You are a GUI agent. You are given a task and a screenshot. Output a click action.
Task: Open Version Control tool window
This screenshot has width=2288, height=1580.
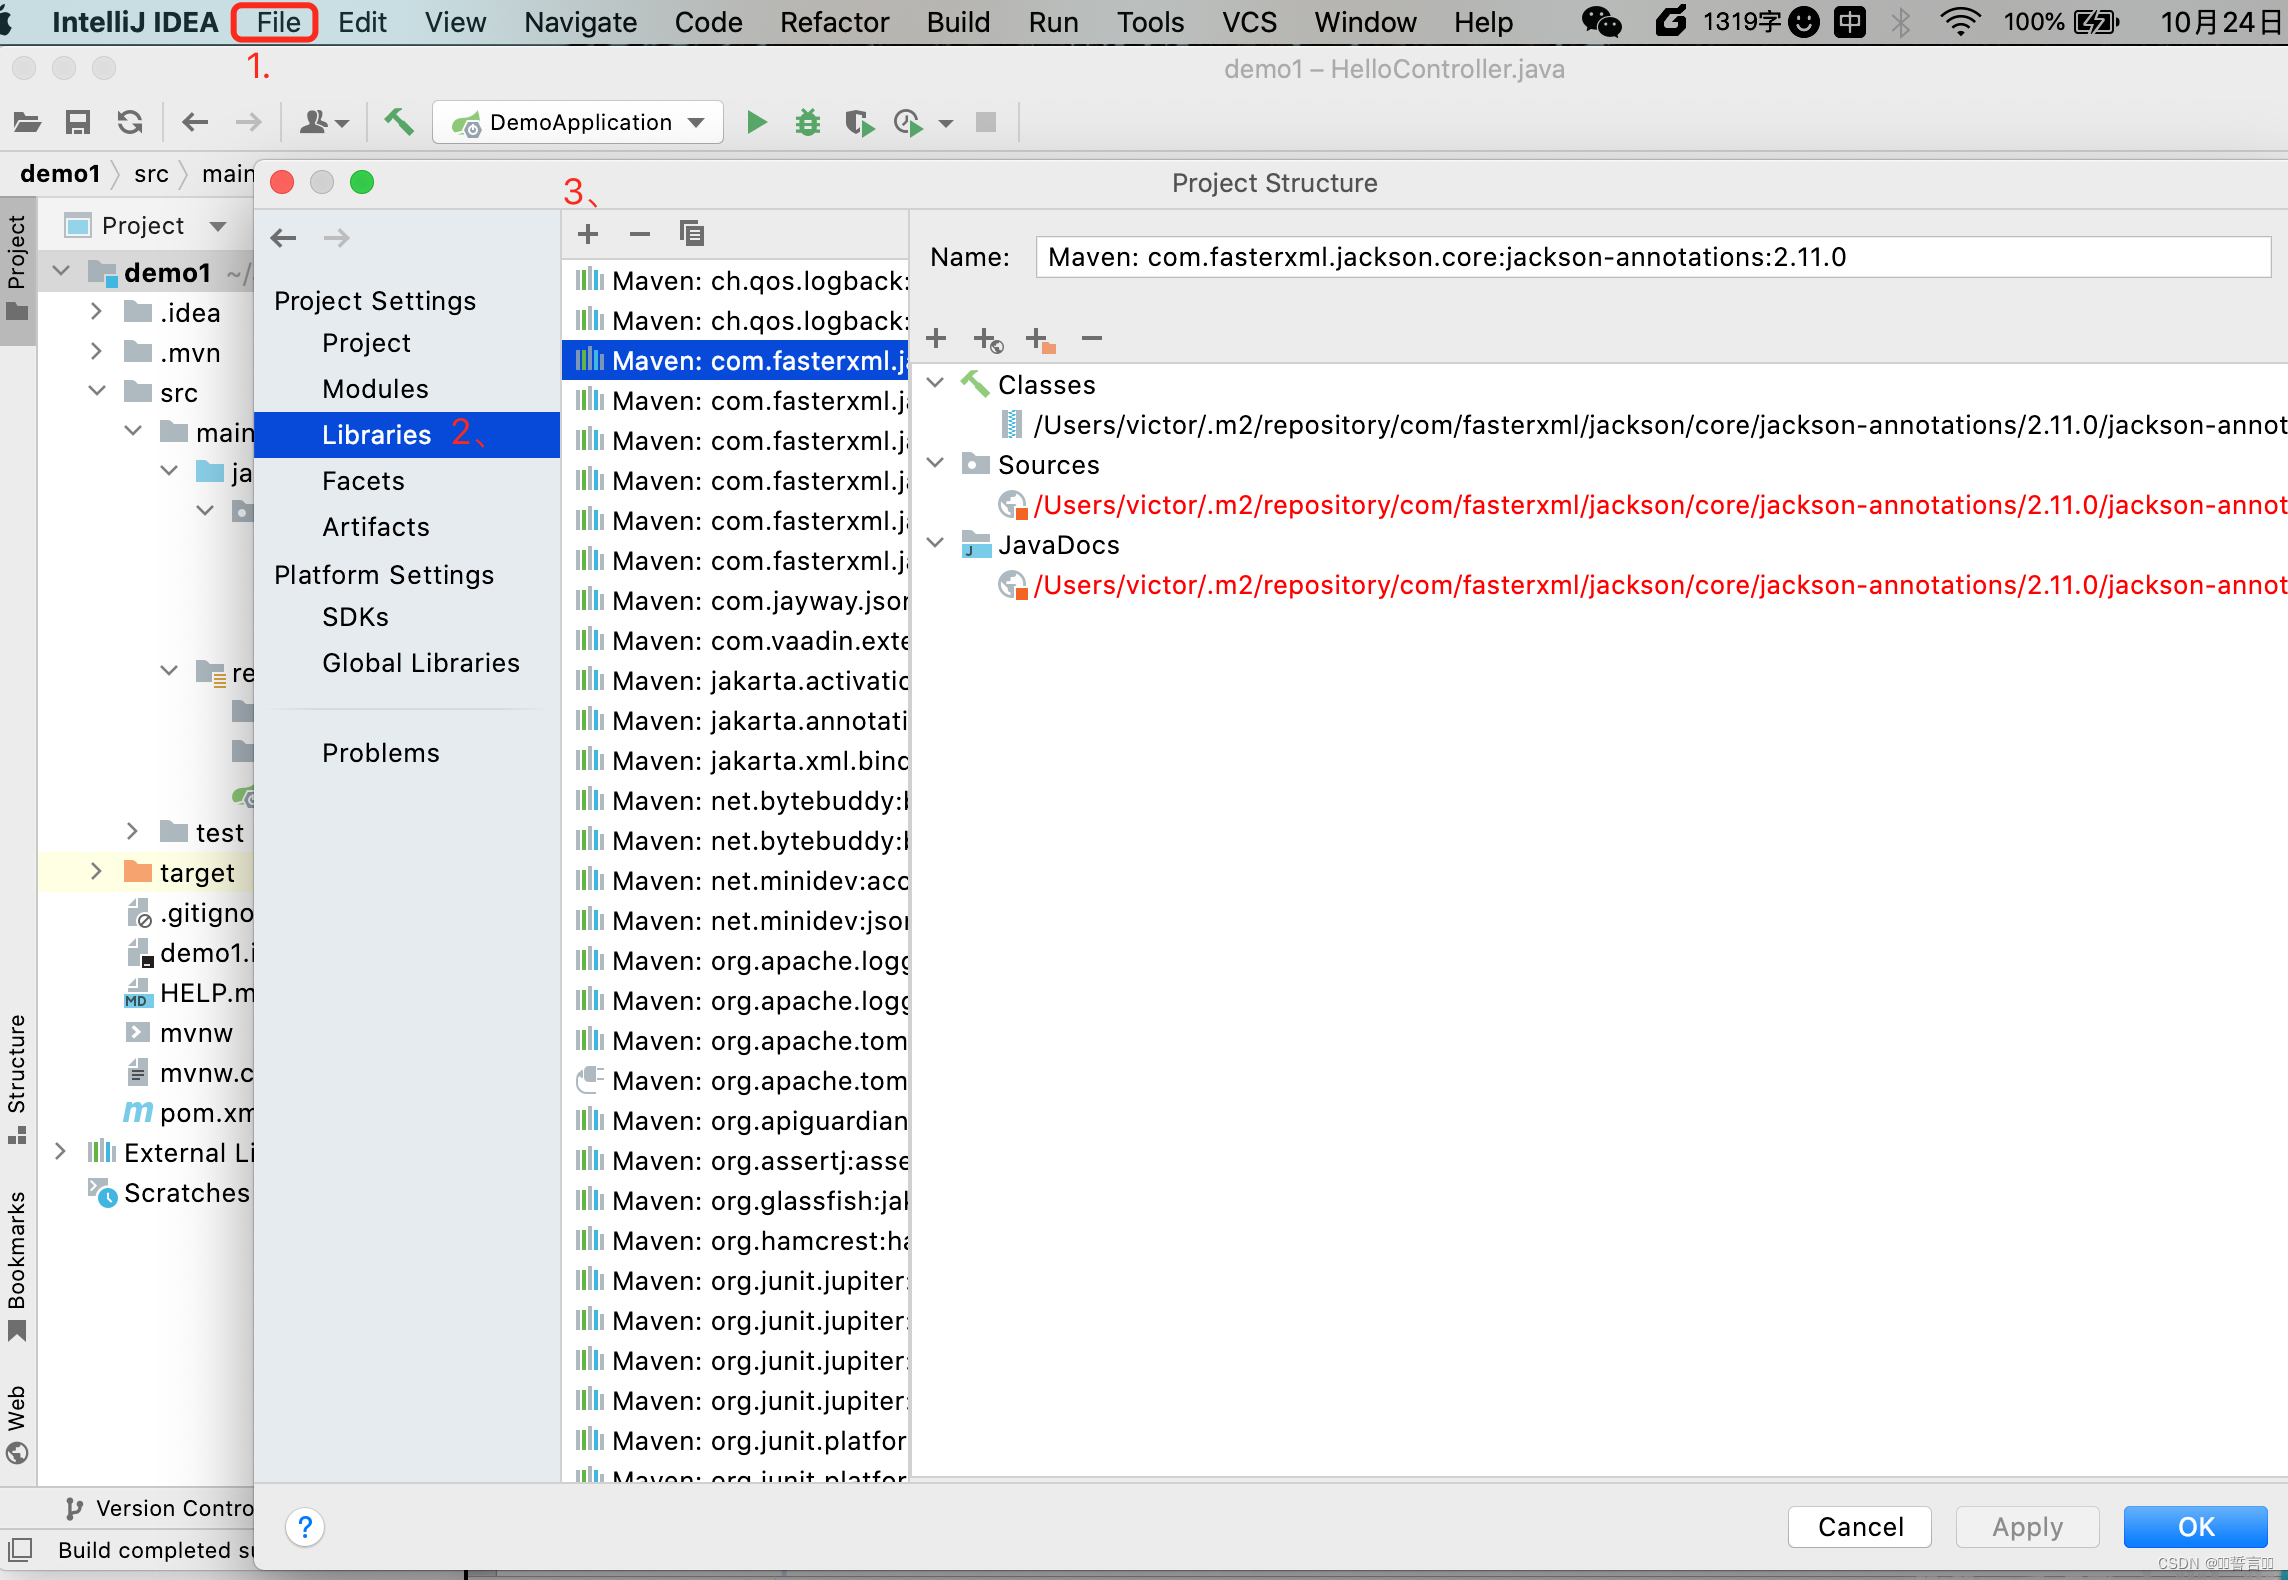158,1508
